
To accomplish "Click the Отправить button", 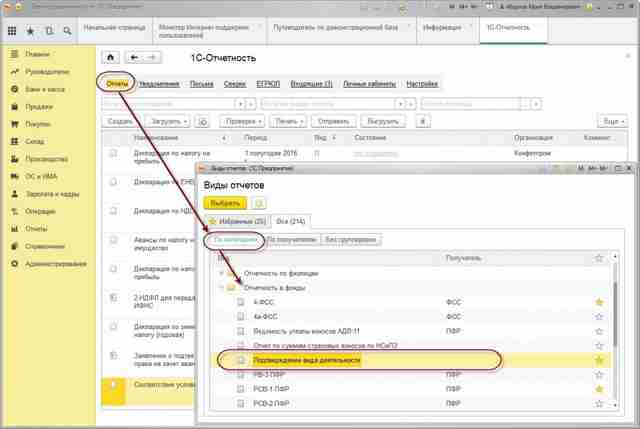I will point(333,122).
